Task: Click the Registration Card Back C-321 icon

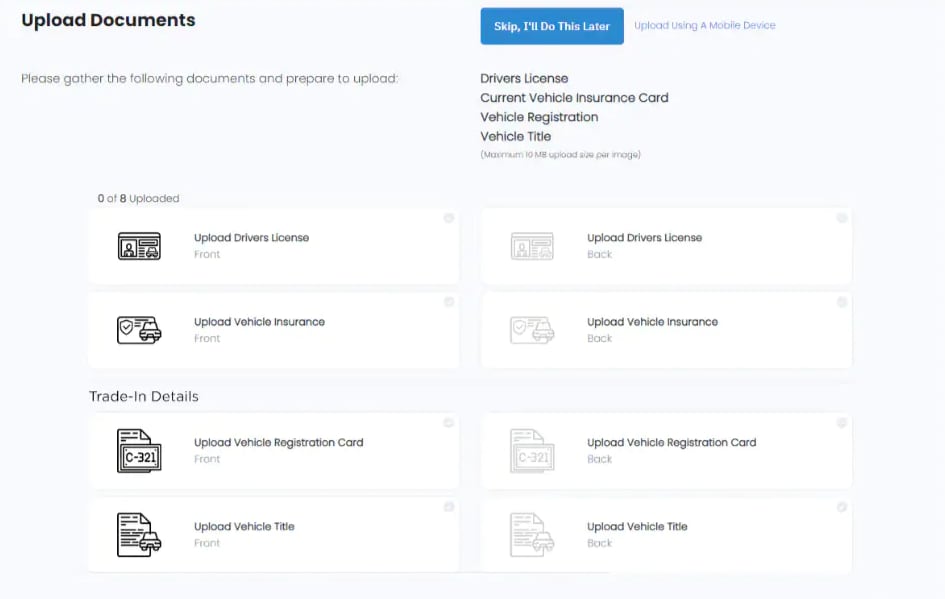Action: click(532, 451)
